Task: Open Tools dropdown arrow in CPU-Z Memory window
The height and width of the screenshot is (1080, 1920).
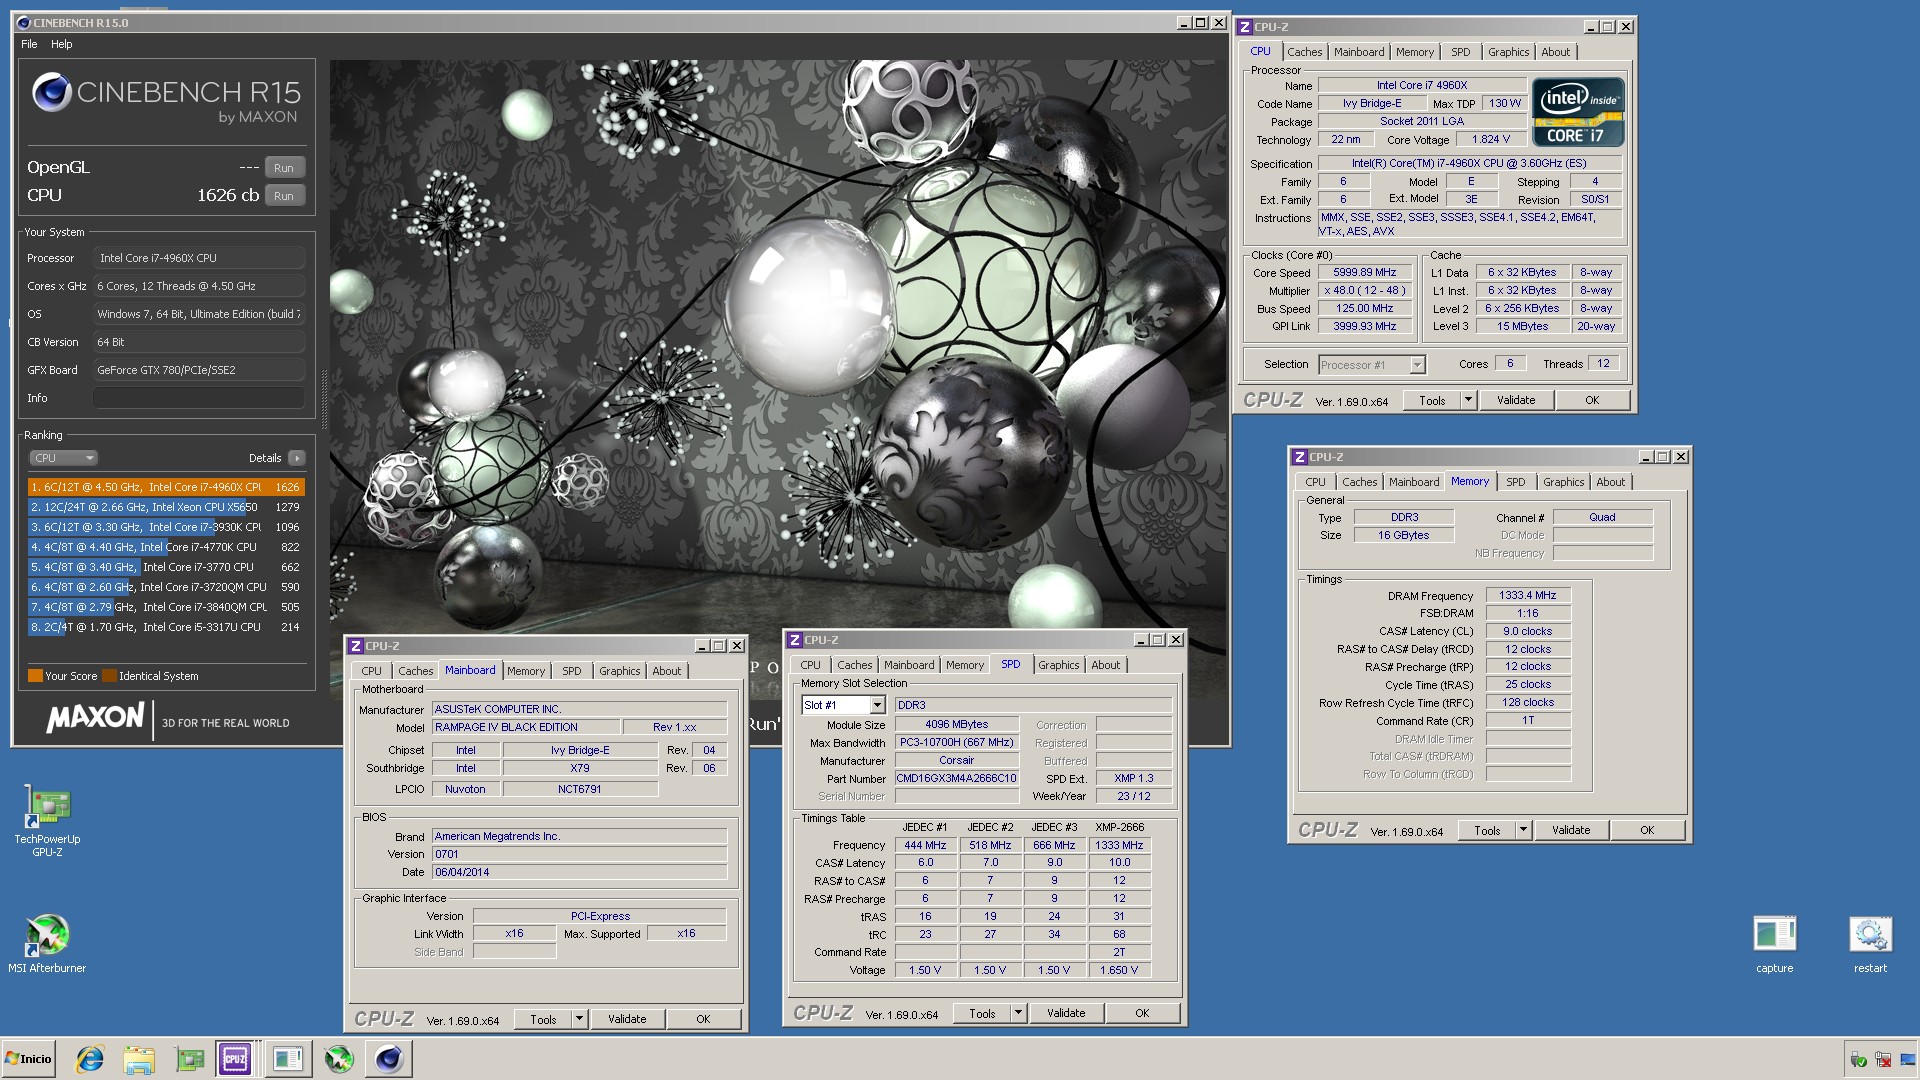Action: [x=1523, y=830]
